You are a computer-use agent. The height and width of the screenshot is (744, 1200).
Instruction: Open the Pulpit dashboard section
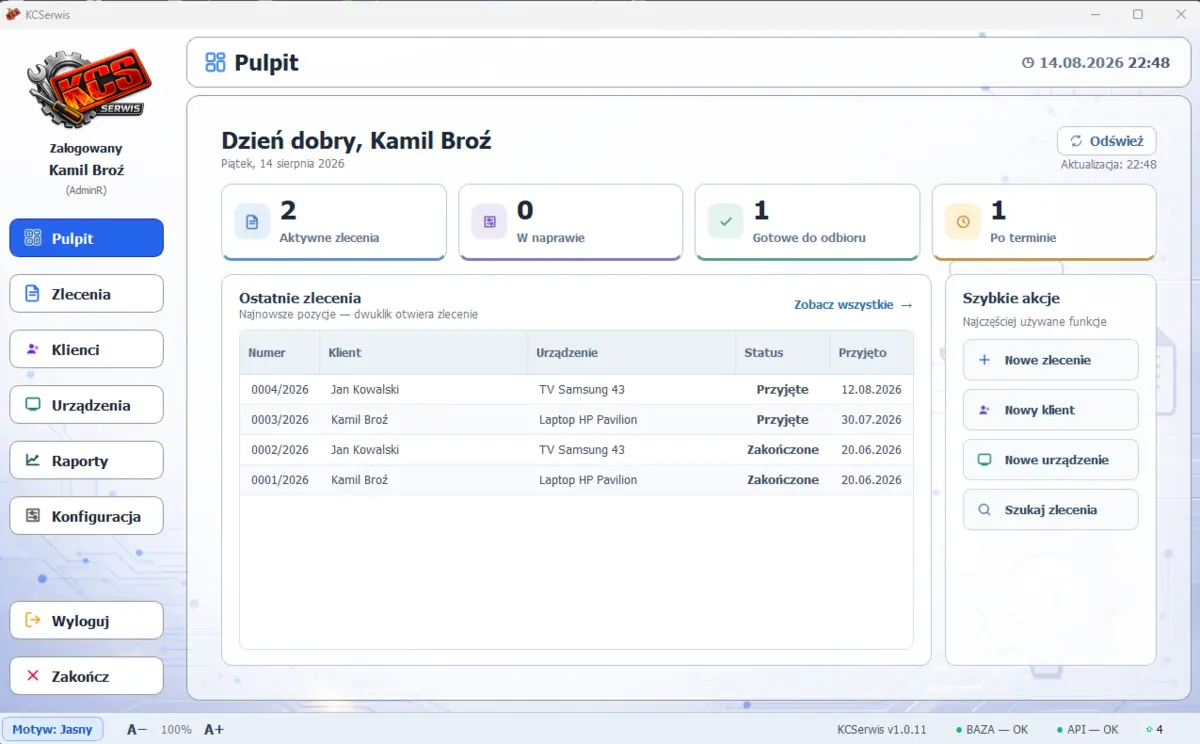[87, 238]
